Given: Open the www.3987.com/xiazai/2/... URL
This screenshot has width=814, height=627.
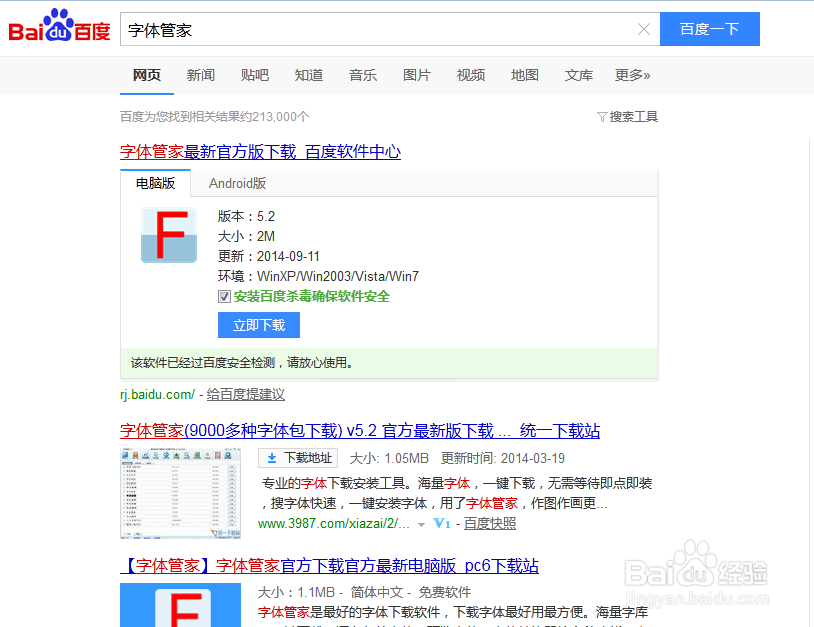Looking at the screenshot, I should point(334,524).
